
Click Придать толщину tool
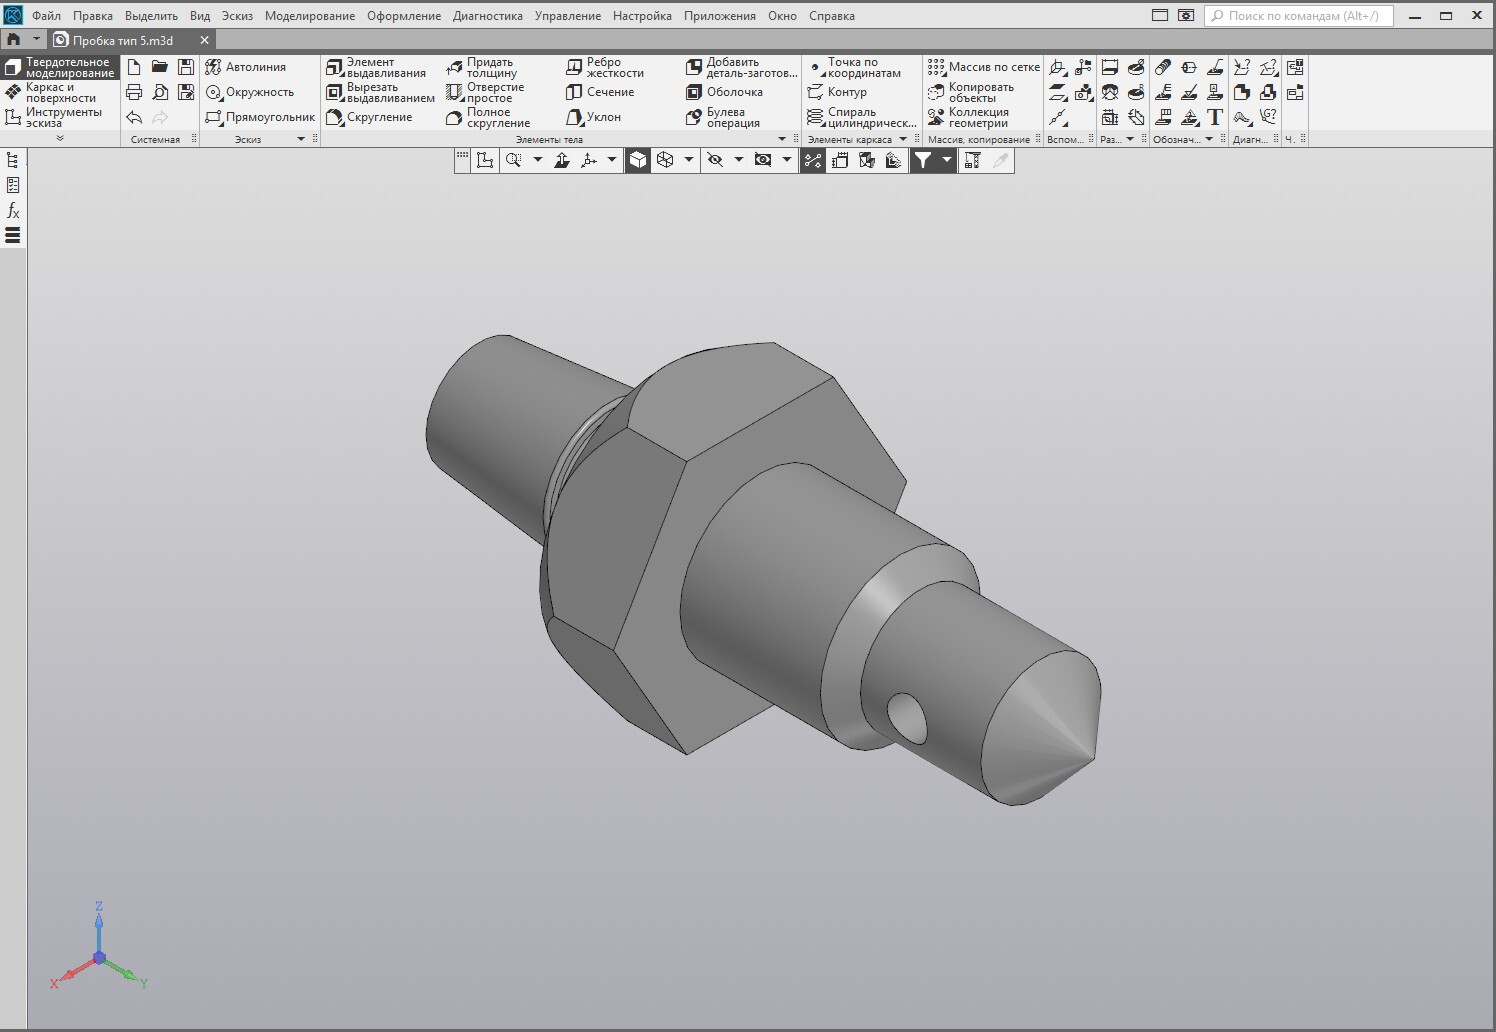pyautogui.click(x=482, y=68)
